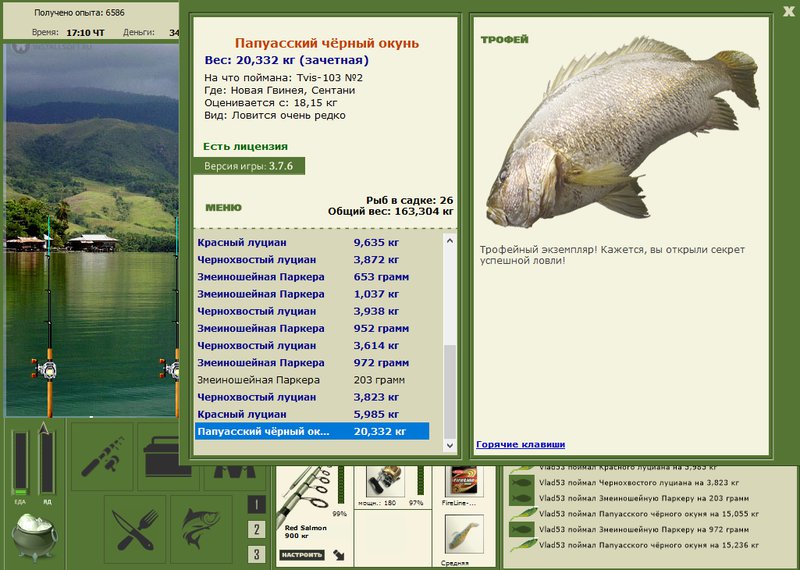Click the trophy fish picture
This screenshot has width=800, height=570.
click(622, 133)
